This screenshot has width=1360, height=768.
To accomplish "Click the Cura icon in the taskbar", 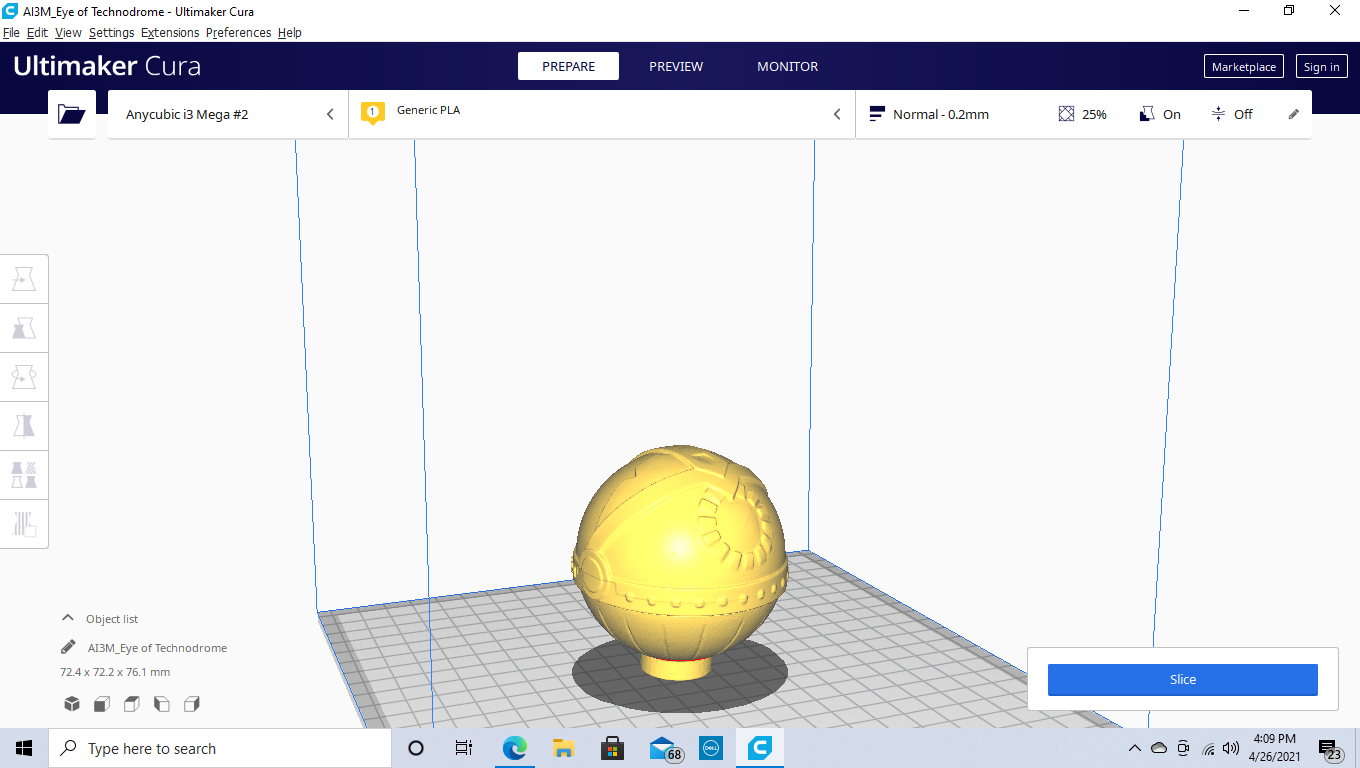I will pyautogui.click(x=760, y=748).
